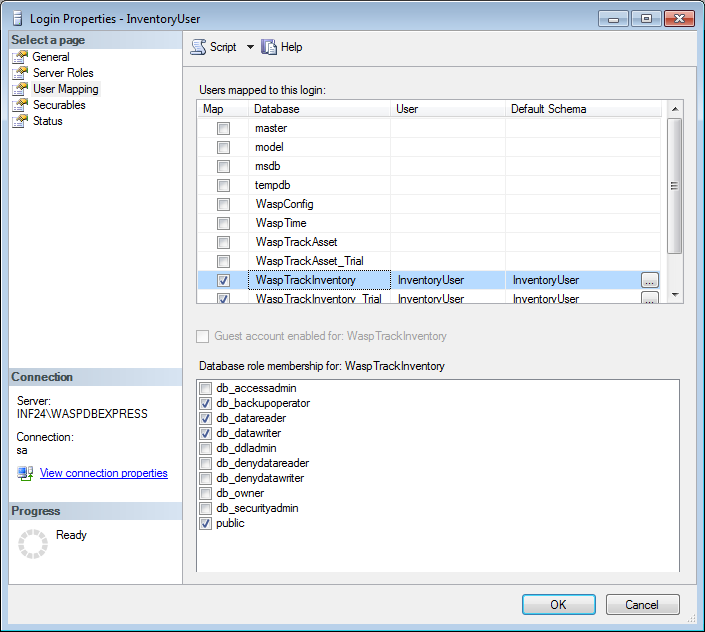Image resolution: width=705 pixels, height=632 pixels.
Task: Sort by the Database column header
Action: click(x=319, y=109)
